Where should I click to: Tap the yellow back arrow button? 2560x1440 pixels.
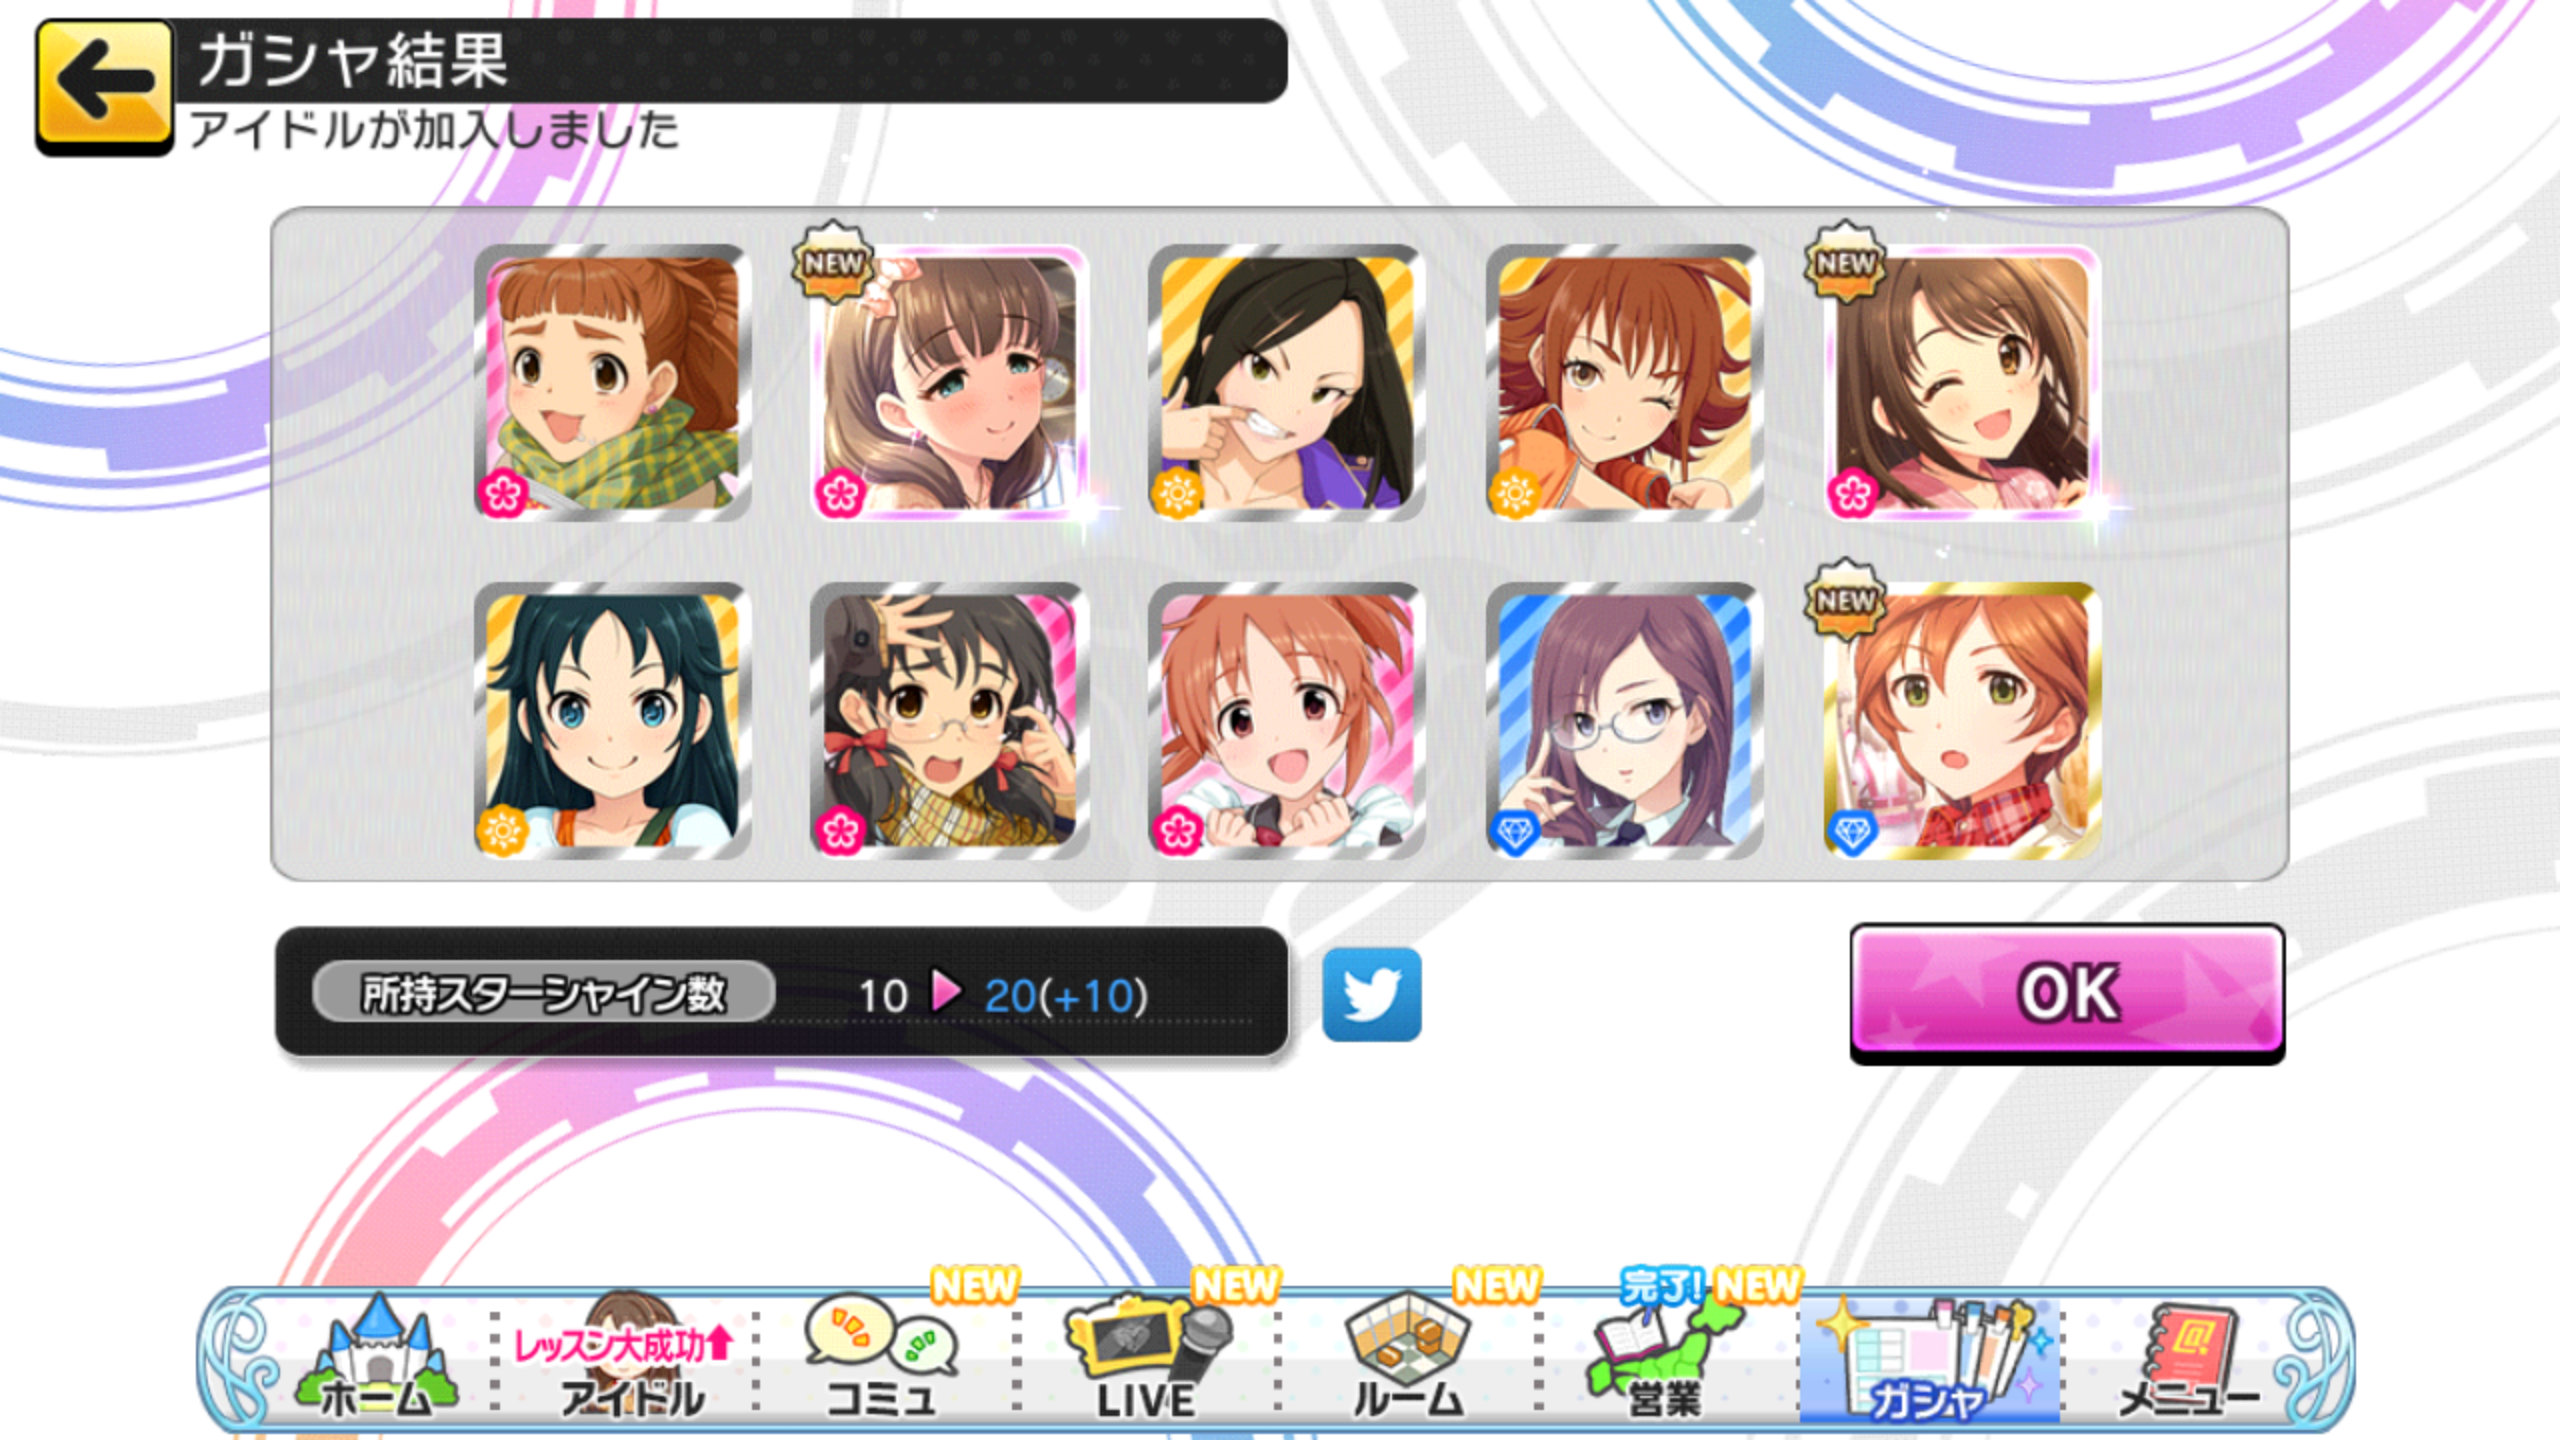(104, 88)
